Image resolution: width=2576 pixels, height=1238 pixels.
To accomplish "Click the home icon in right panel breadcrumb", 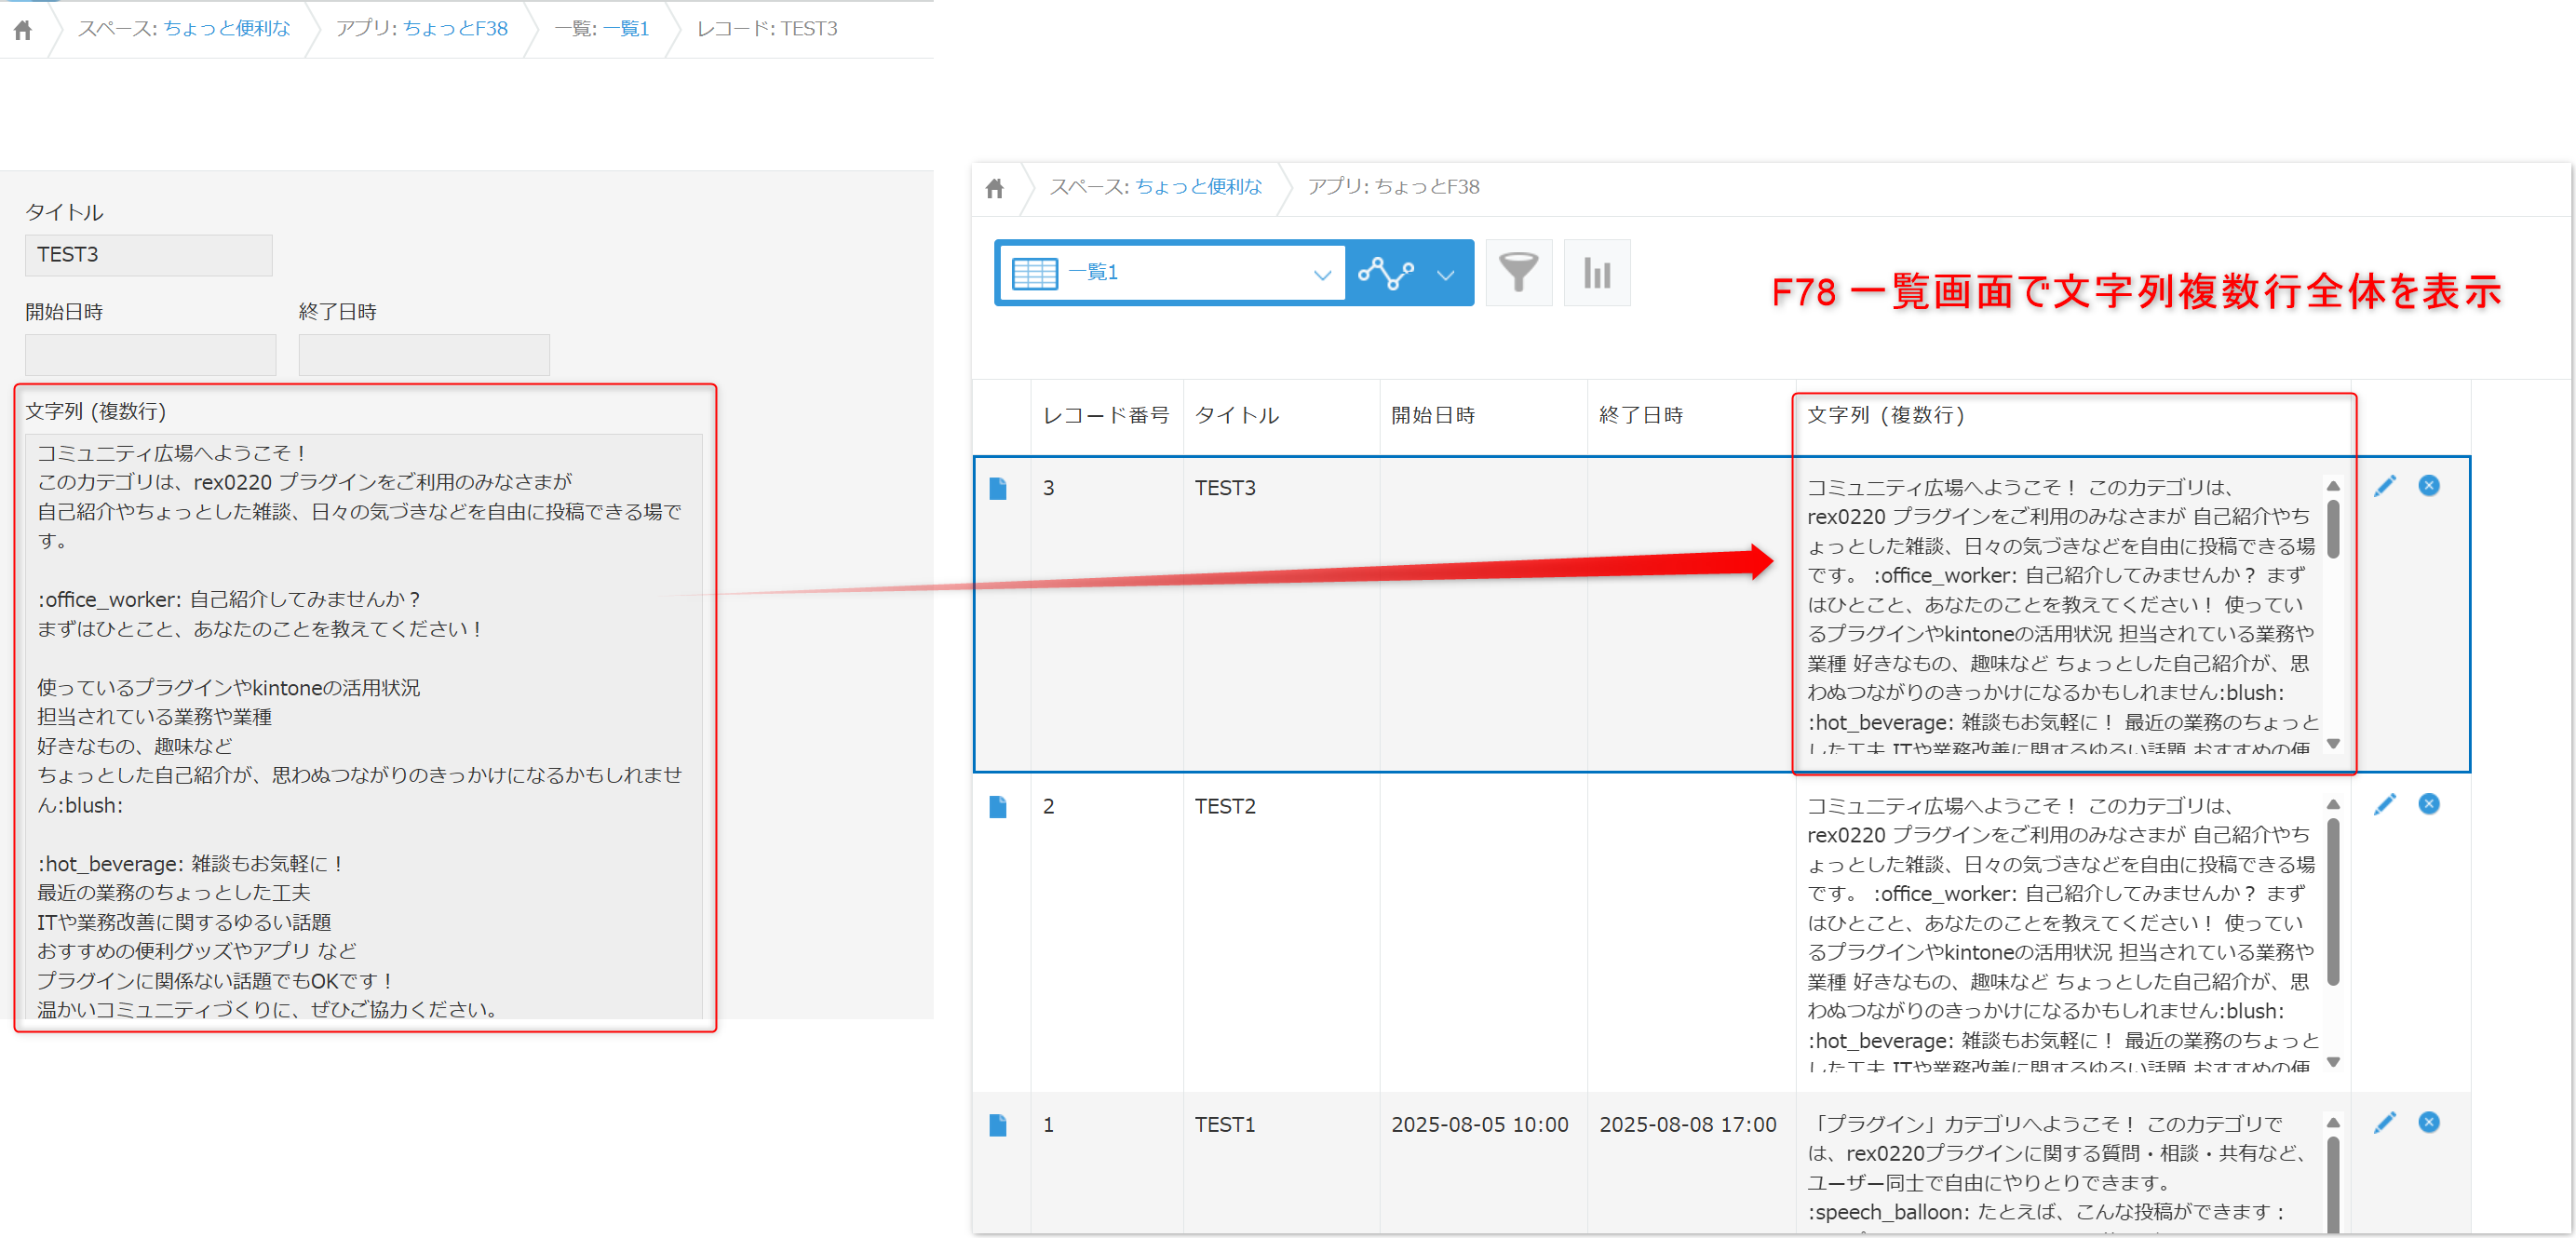I will tap(994, 188).
